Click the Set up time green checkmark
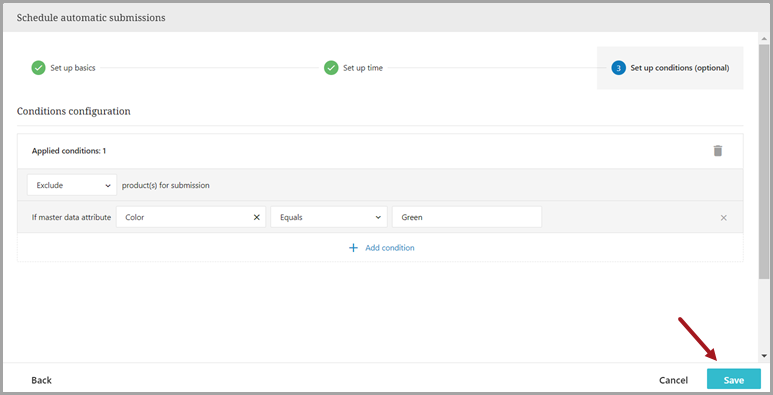The width and height of the screenshot is (773, 395). (x=331, y=68)
